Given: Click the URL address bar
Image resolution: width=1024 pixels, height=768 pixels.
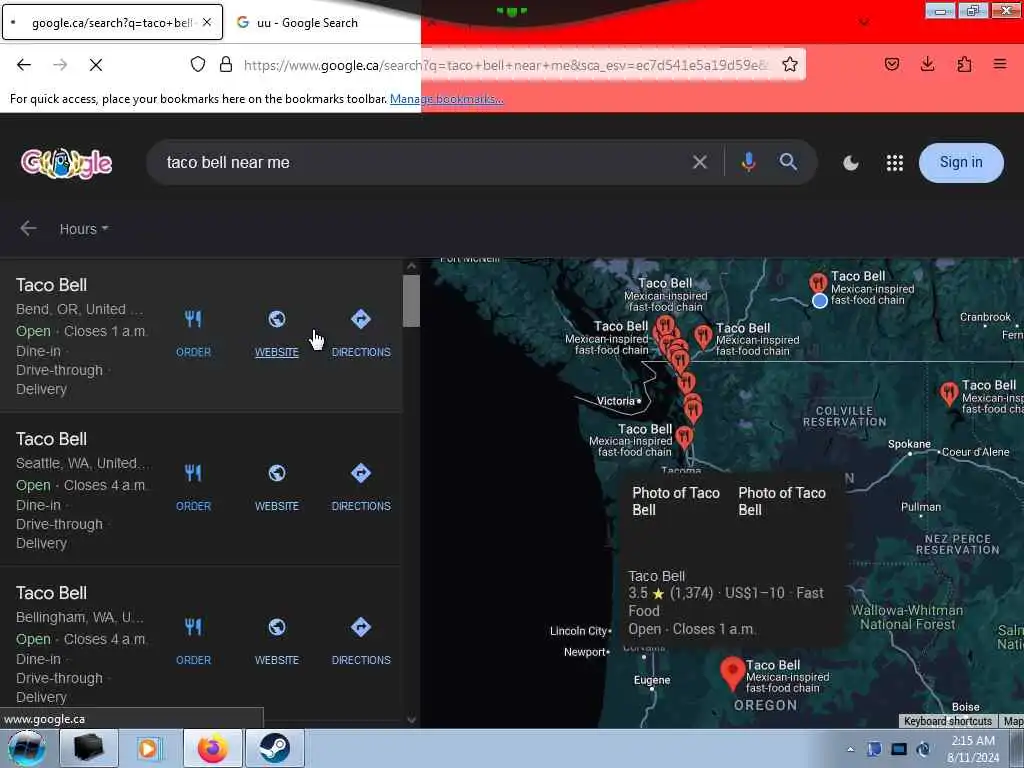Looking at the screenshot, I should pyautogui.click(x=507, y=65).
